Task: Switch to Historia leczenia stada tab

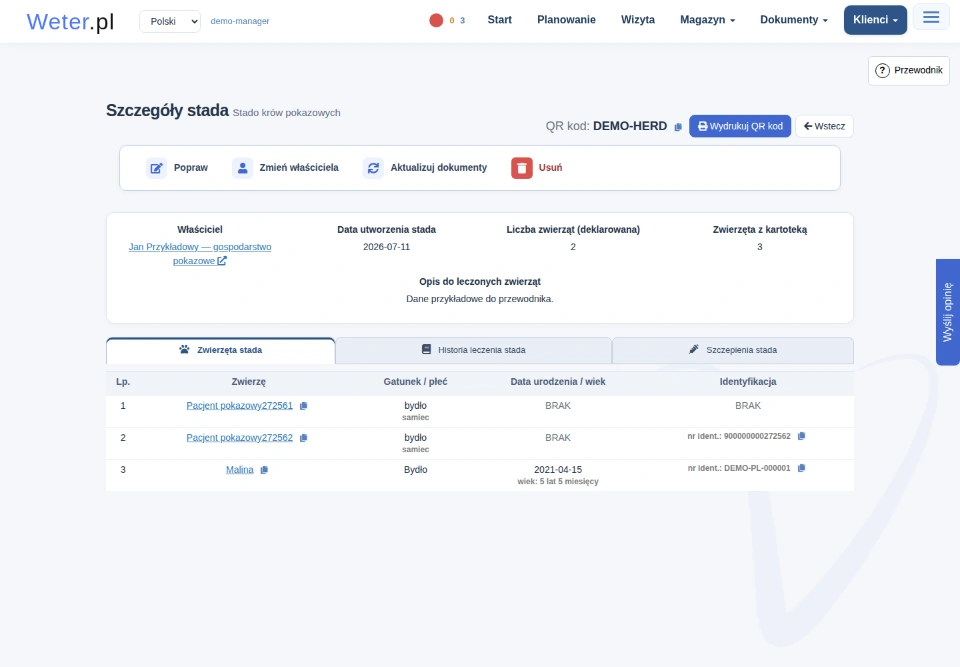Action: click(473, 350)
